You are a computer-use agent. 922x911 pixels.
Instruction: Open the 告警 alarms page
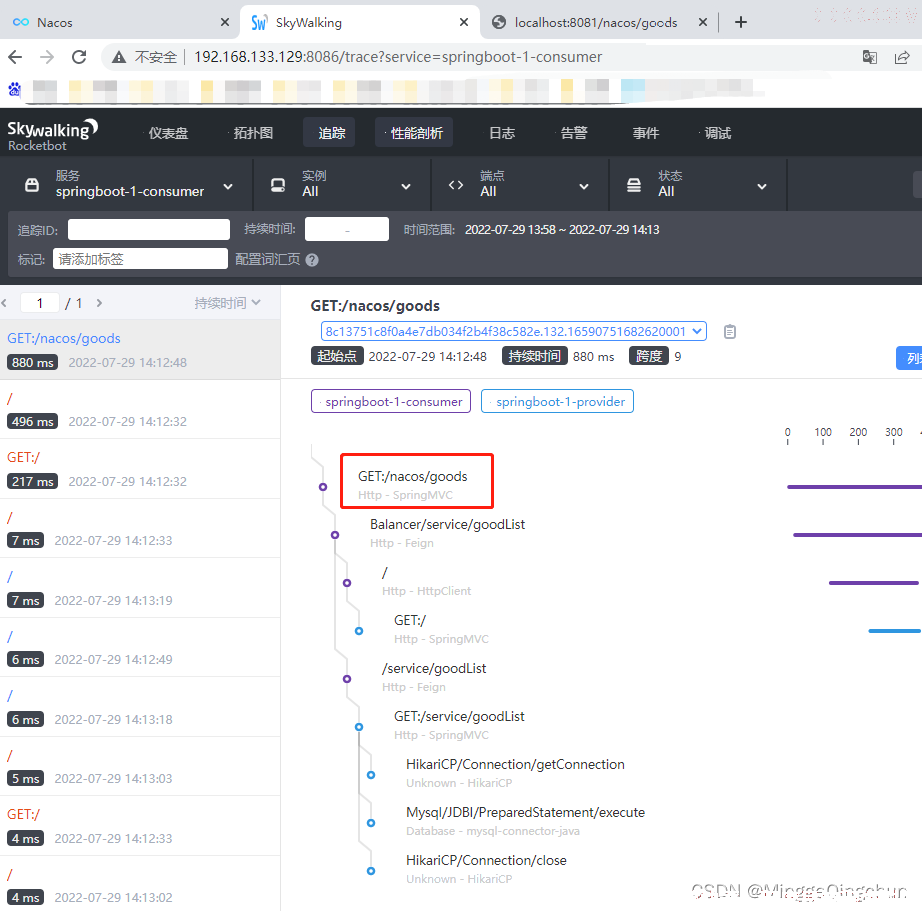[x=574, y=133]
